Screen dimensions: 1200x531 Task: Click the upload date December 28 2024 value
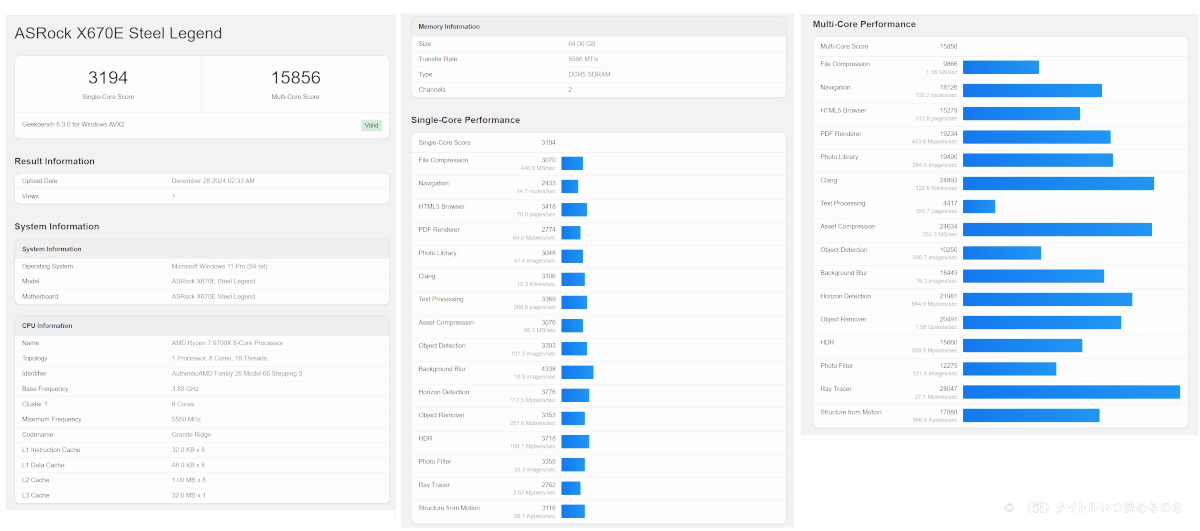tap(213, 181)
